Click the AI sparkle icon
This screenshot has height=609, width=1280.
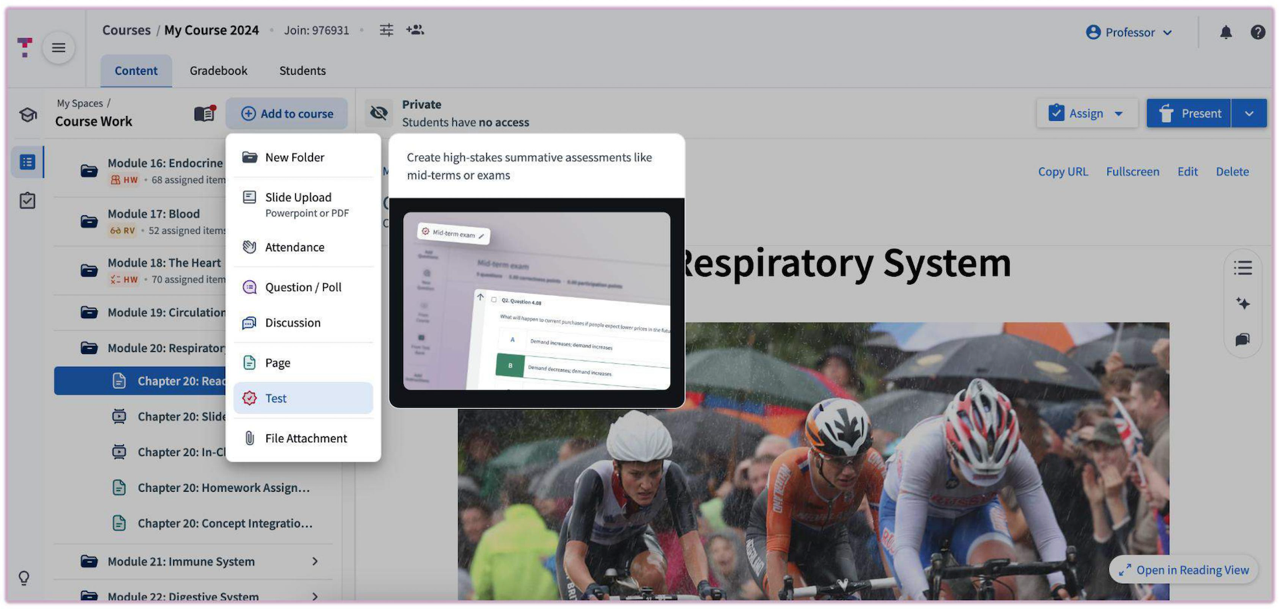1242,304
